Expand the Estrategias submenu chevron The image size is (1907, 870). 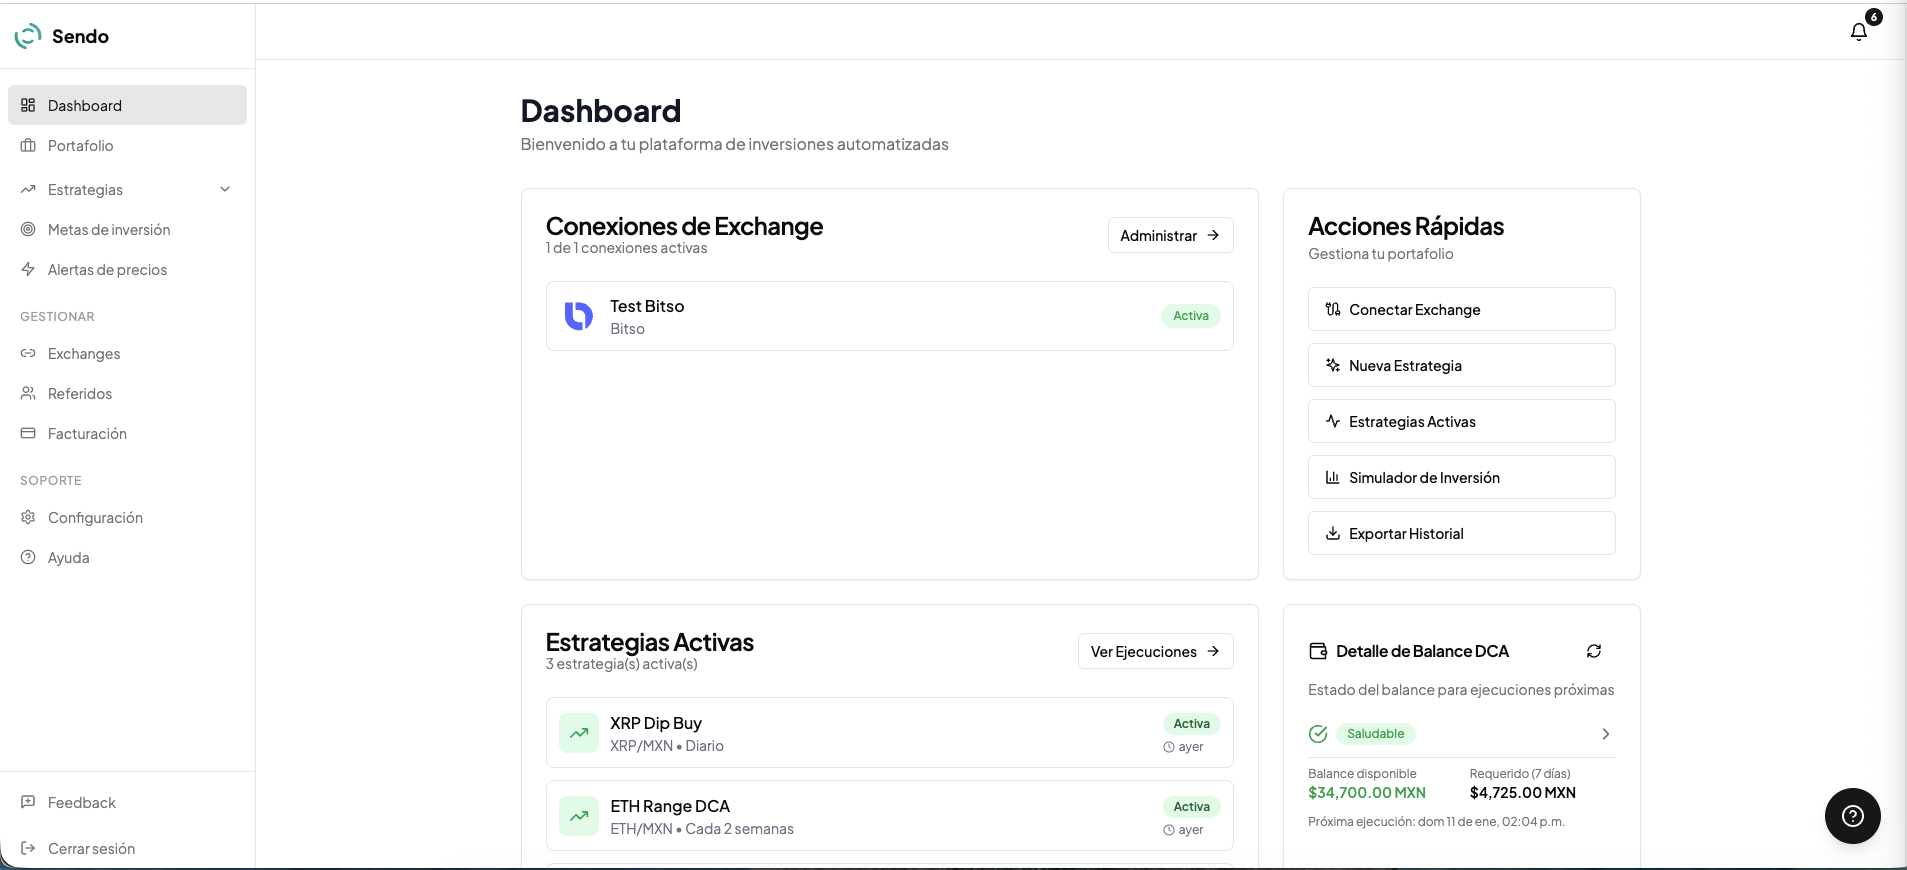[225, 189]
